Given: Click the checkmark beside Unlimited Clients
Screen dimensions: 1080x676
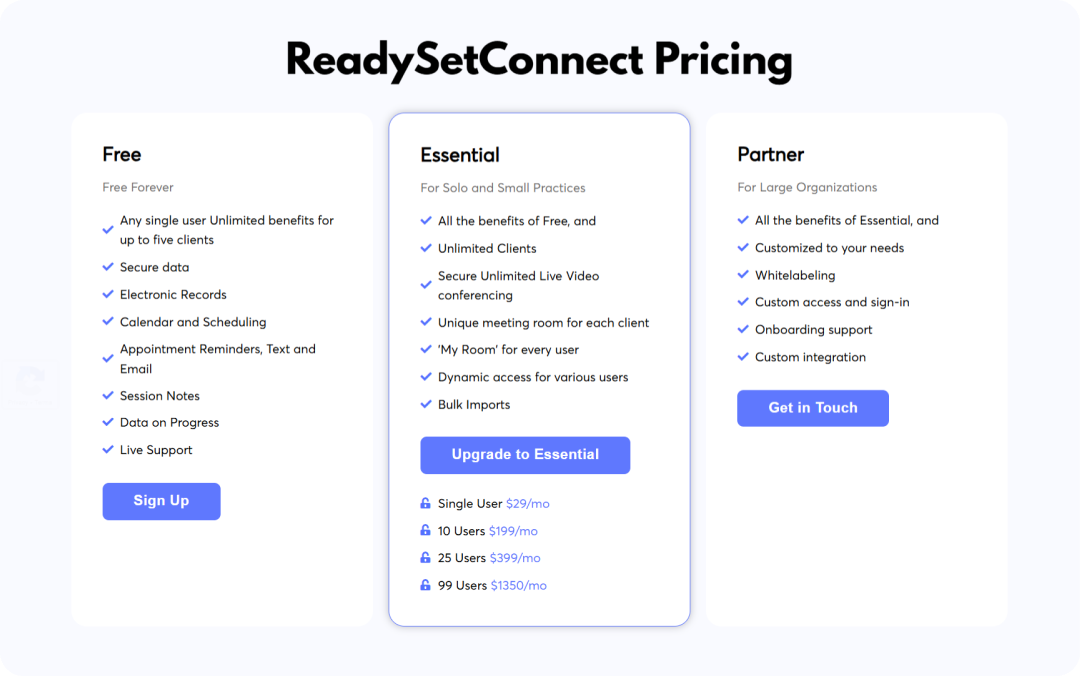Looking at the screenshot, I should [426, 248].
